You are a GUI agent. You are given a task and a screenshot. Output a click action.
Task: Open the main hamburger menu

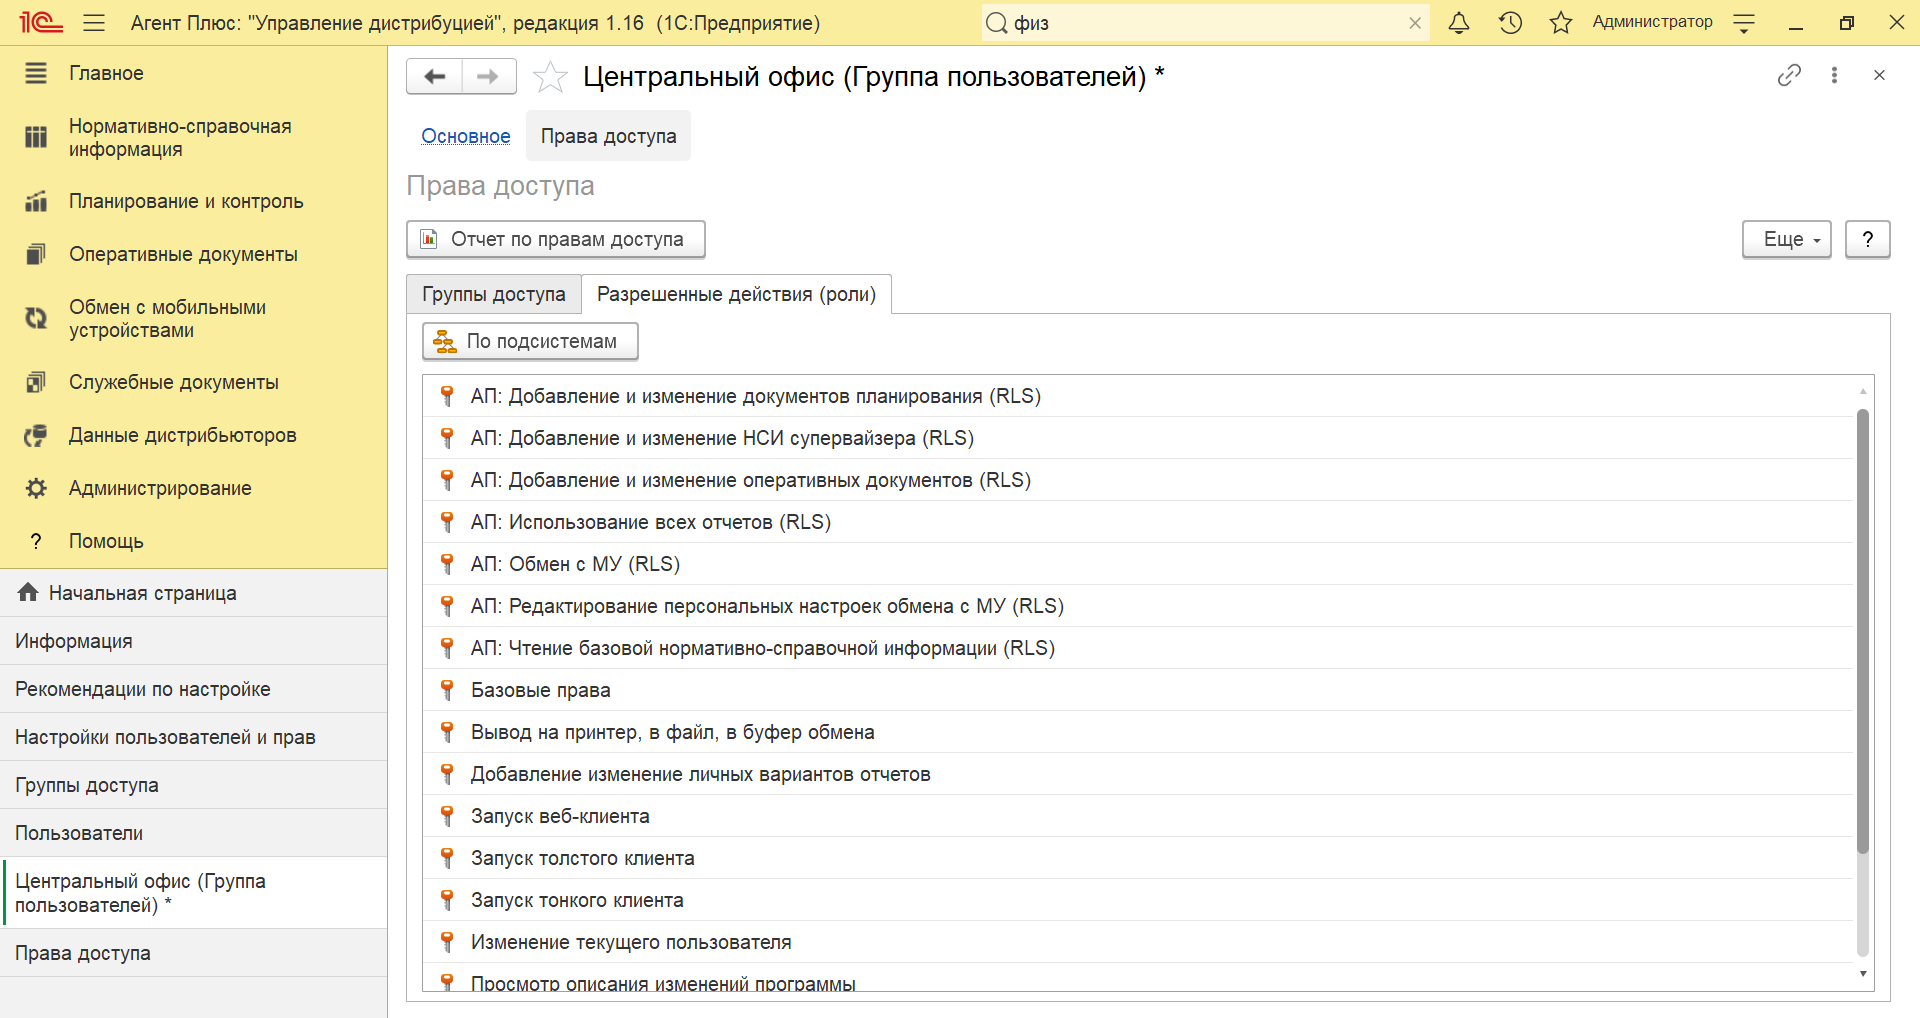pyautogui.click(x=94, y=23)
